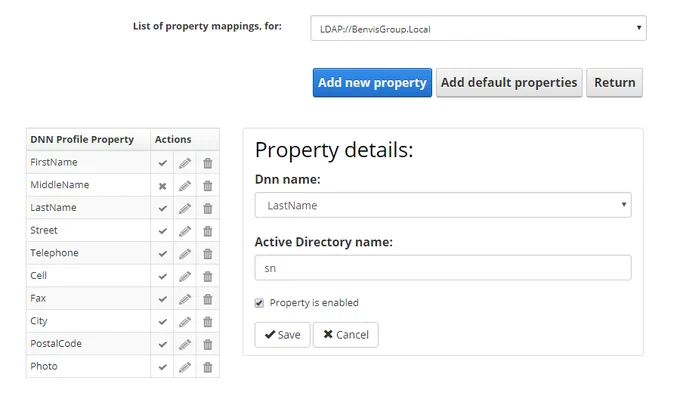
Task: Select the FirstName property name
Action: click(x=54, y=162)
